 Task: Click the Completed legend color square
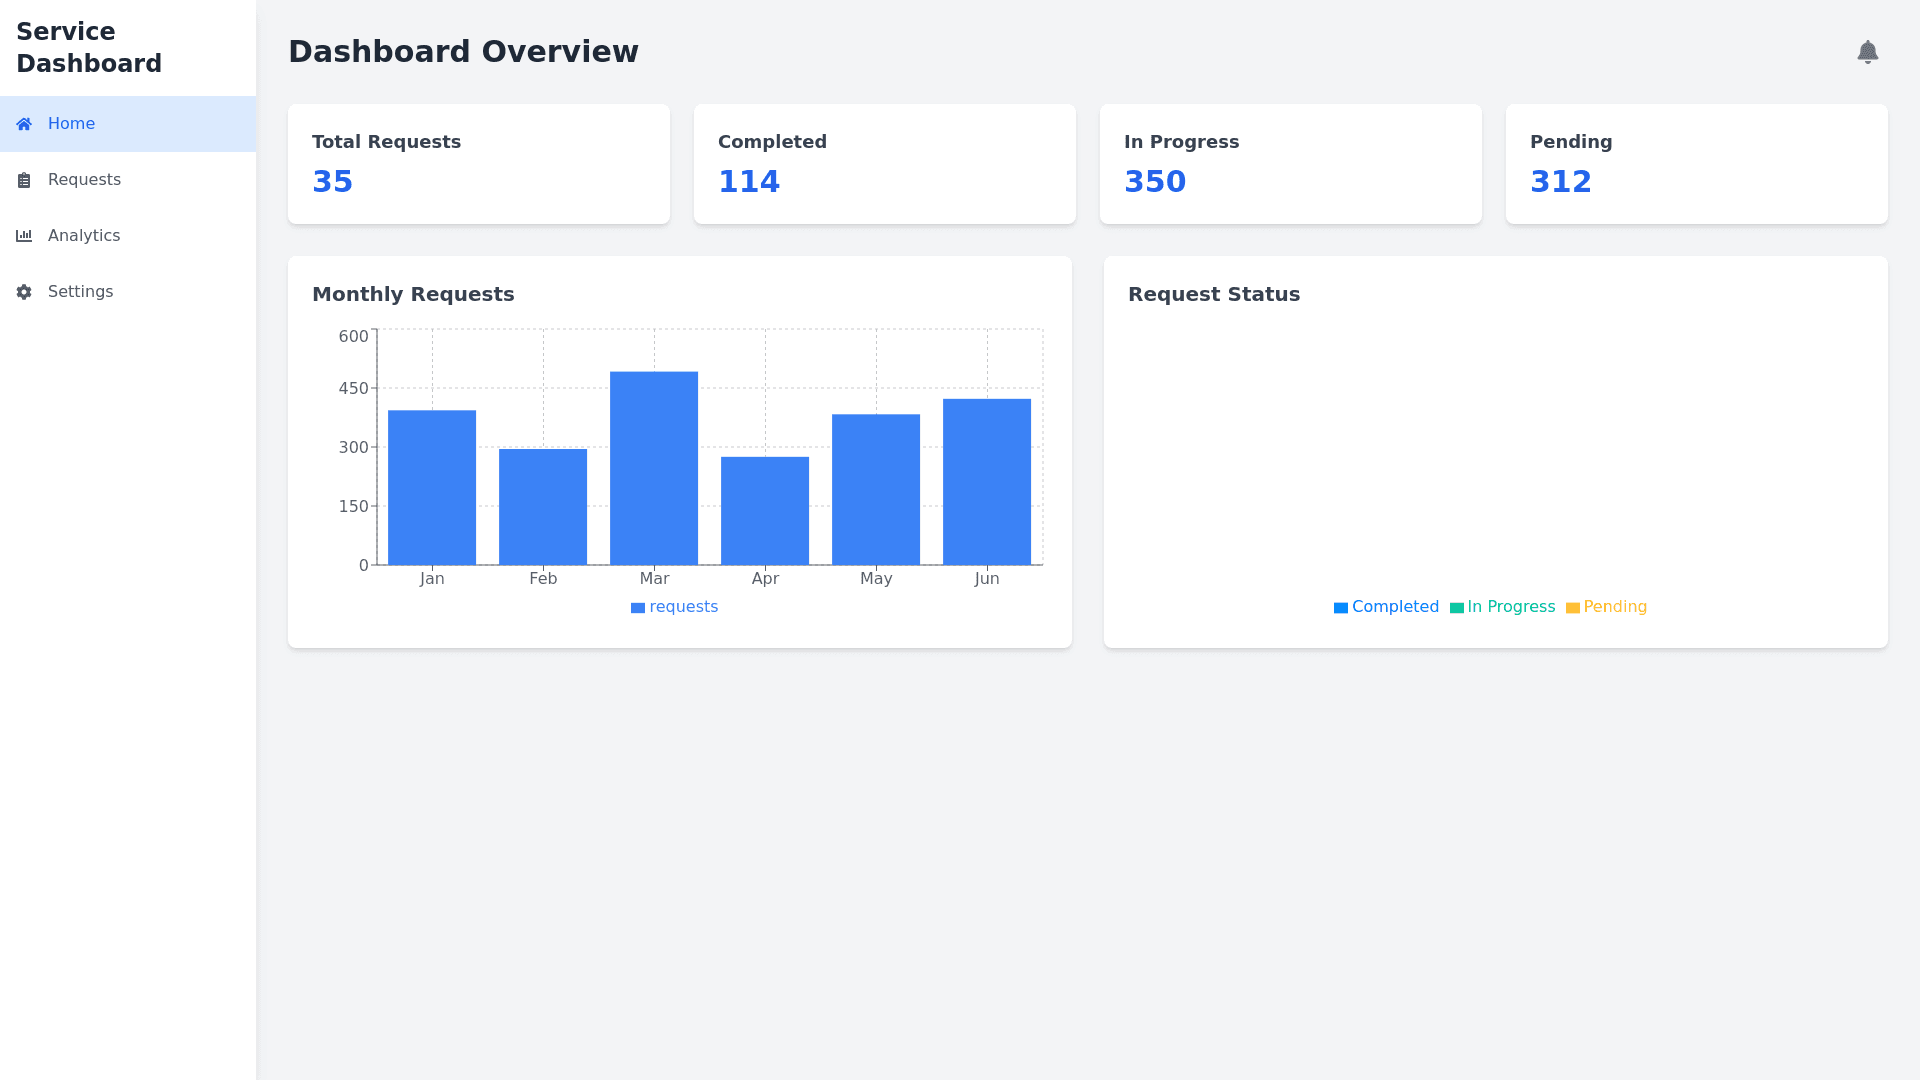click(1341, 608)
